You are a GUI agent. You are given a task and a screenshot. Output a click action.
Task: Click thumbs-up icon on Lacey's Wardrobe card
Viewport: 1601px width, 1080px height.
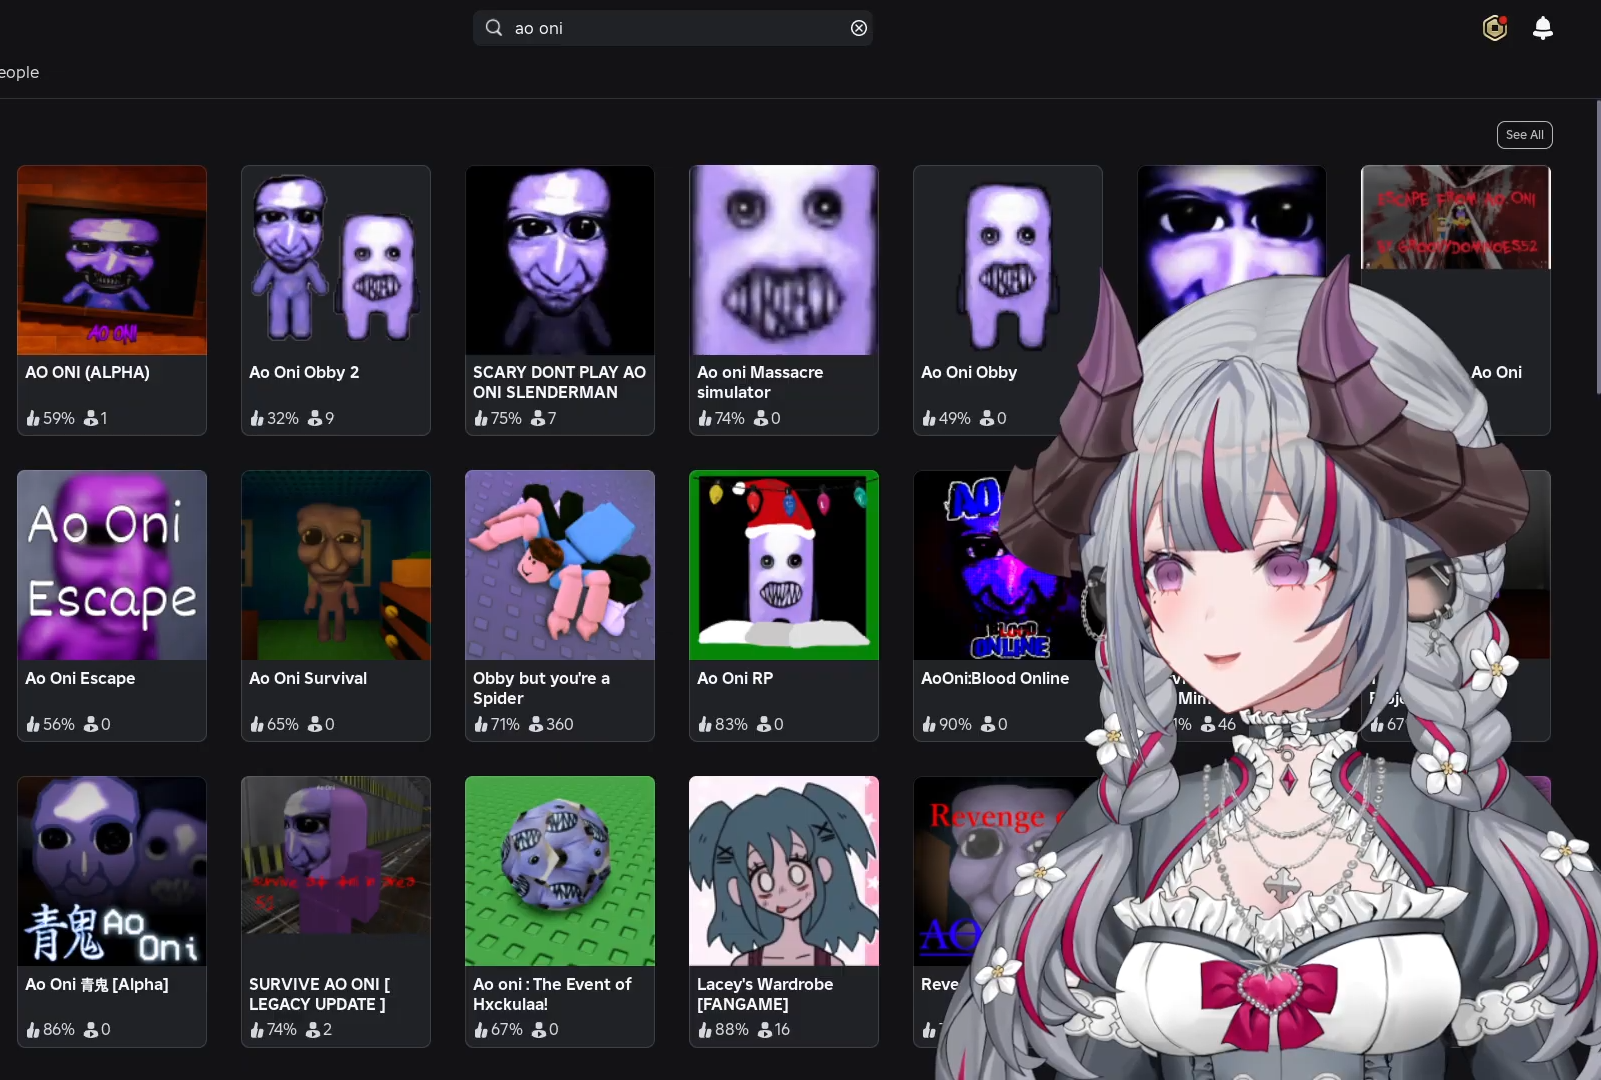point(705,1030)
